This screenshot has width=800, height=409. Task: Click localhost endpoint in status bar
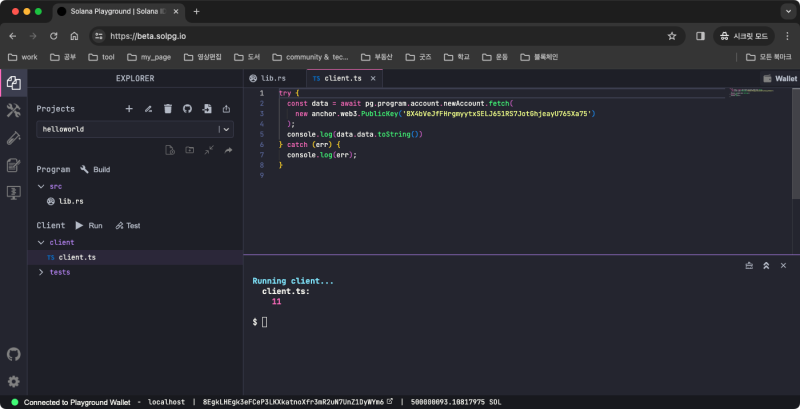pos(166,402)
